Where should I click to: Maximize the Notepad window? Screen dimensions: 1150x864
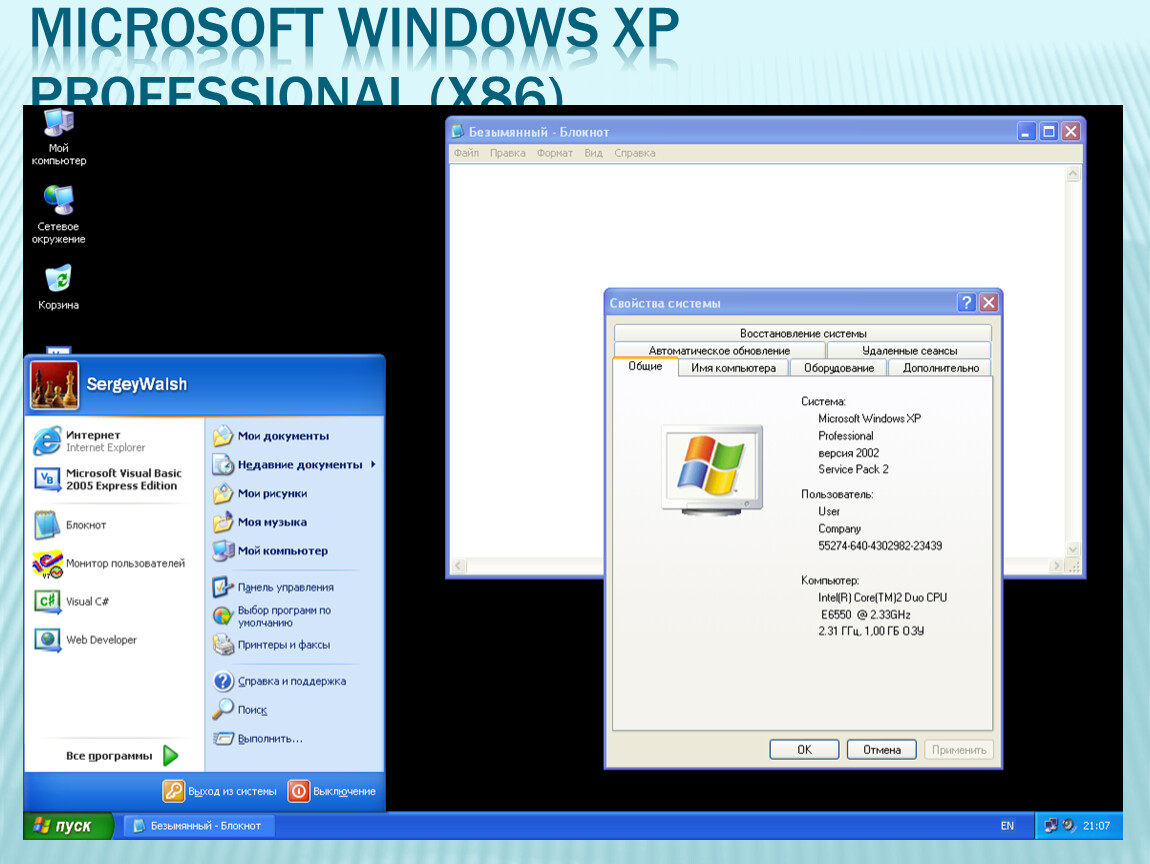pyautogui.click(x=1049, y=131)
